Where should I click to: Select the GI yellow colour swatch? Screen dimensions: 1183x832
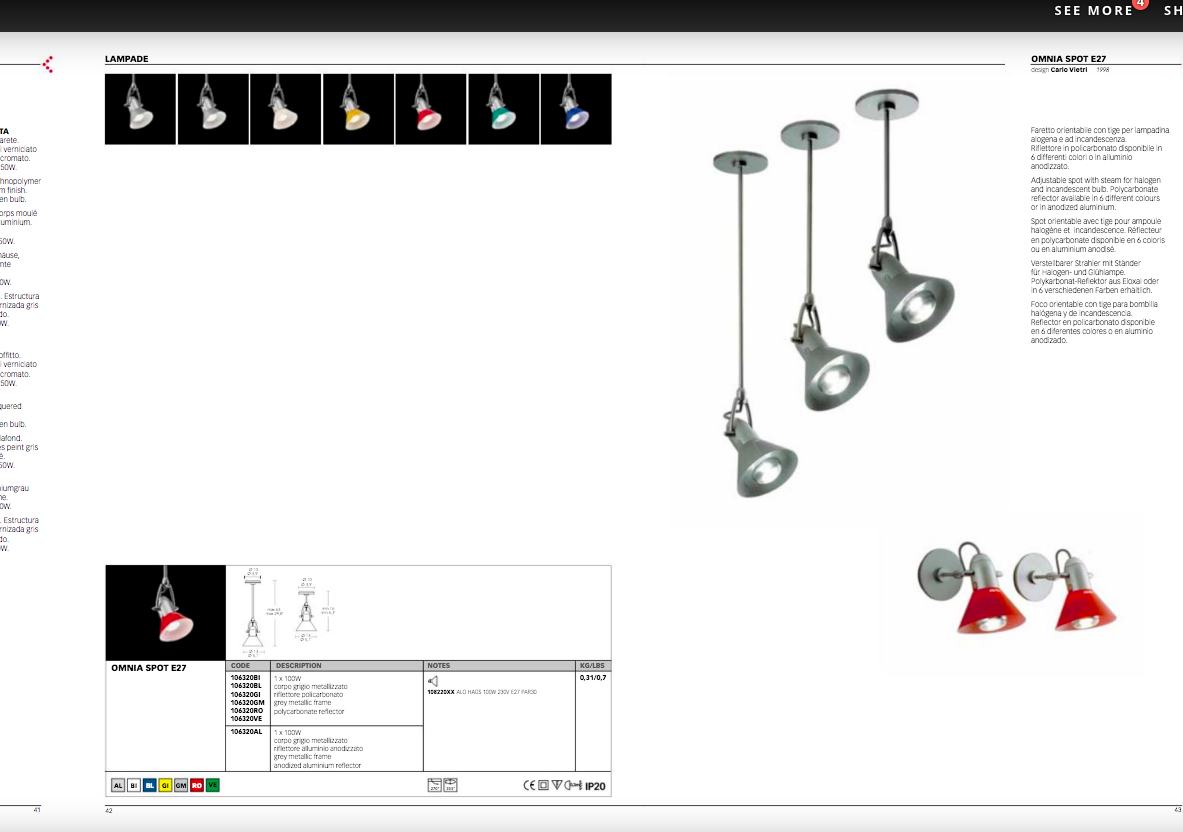coord(165,786)
